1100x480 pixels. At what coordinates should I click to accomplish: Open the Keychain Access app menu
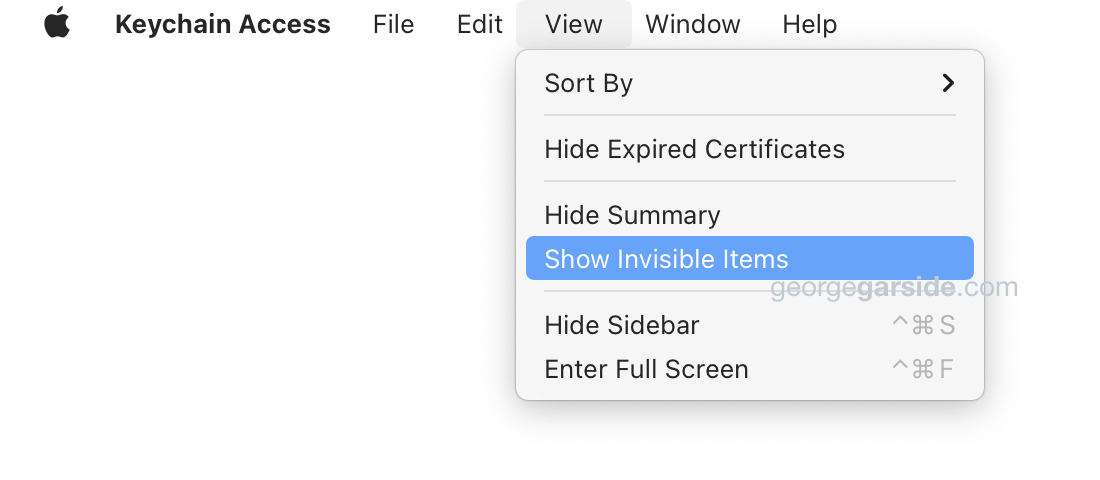pyautogui.click(x=222, y=24)
